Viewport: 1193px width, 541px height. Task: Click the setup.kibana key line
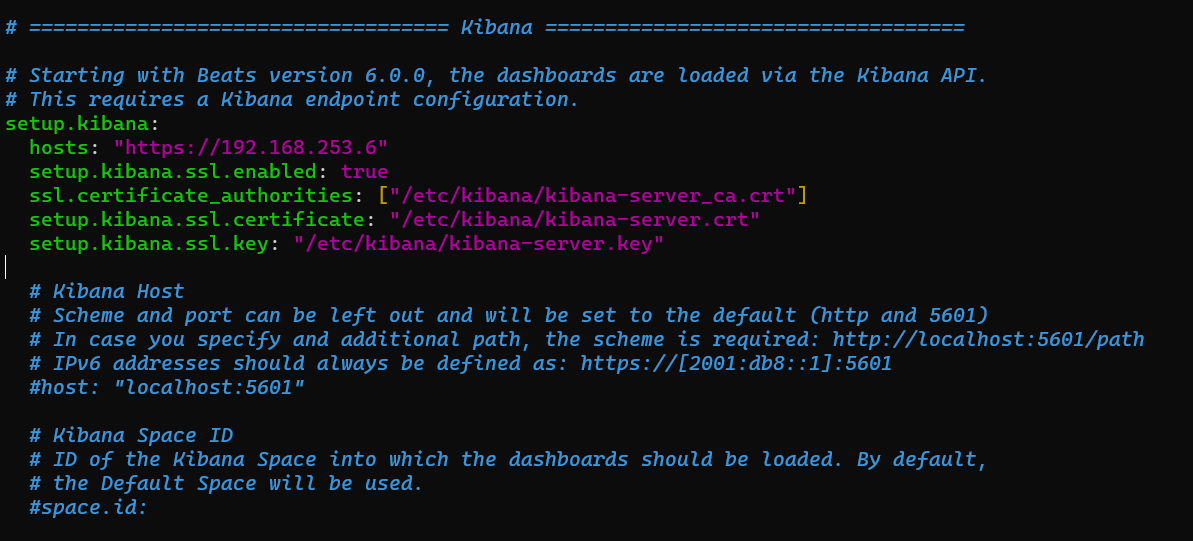click(x=82, y=123)
